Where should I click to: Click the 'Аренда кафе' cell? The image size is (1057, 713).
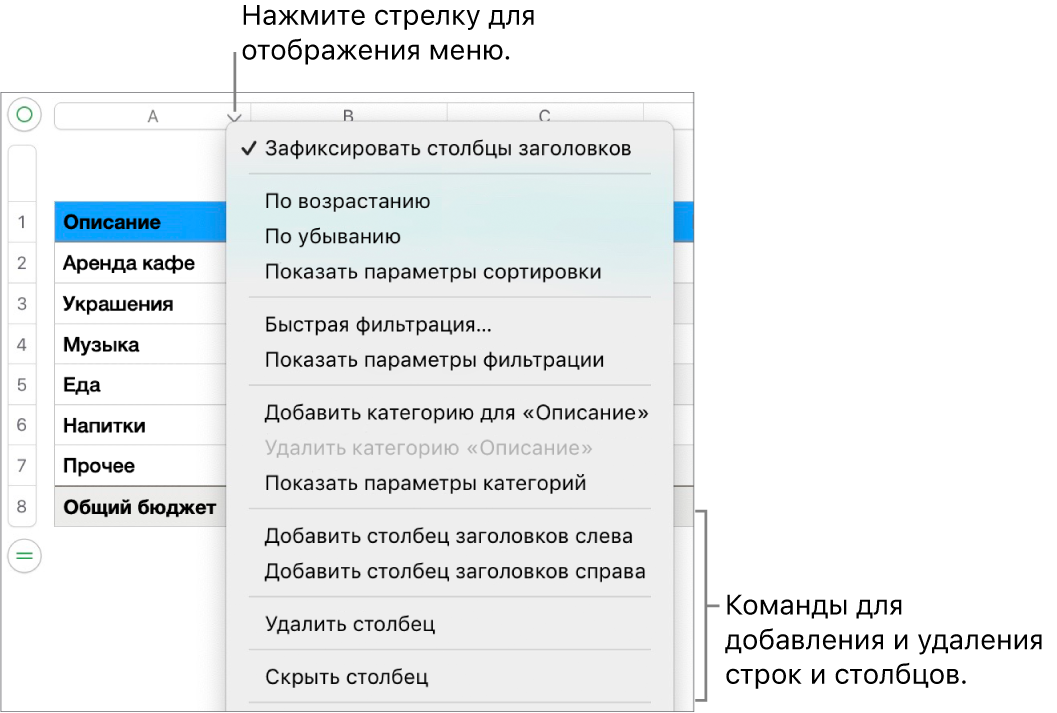coord(140,263)
